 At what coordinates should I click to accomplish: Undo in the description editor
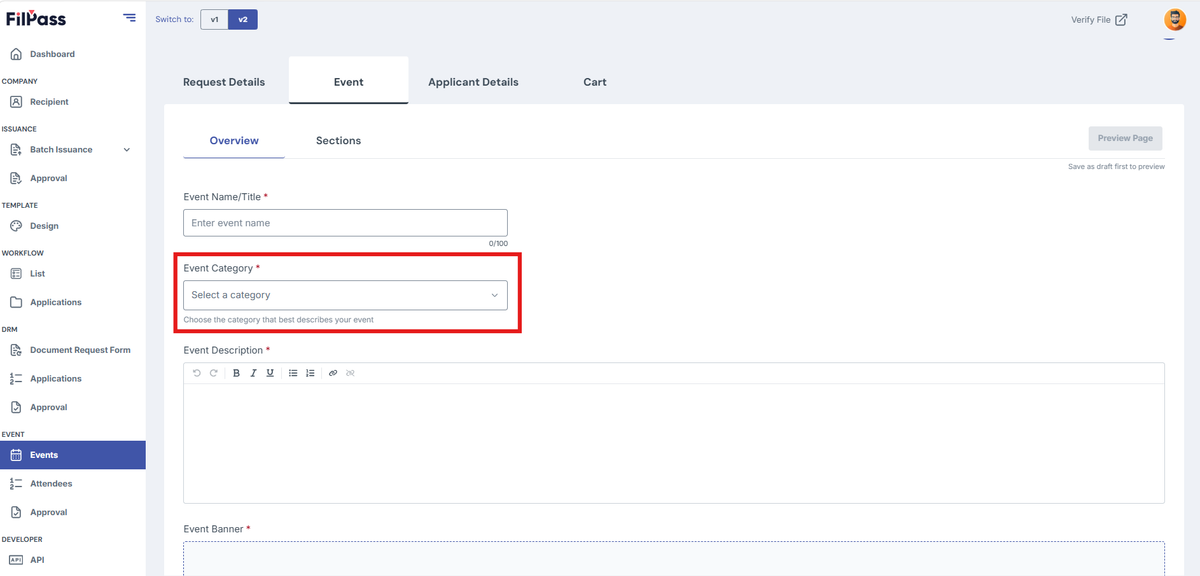(197, 373)
